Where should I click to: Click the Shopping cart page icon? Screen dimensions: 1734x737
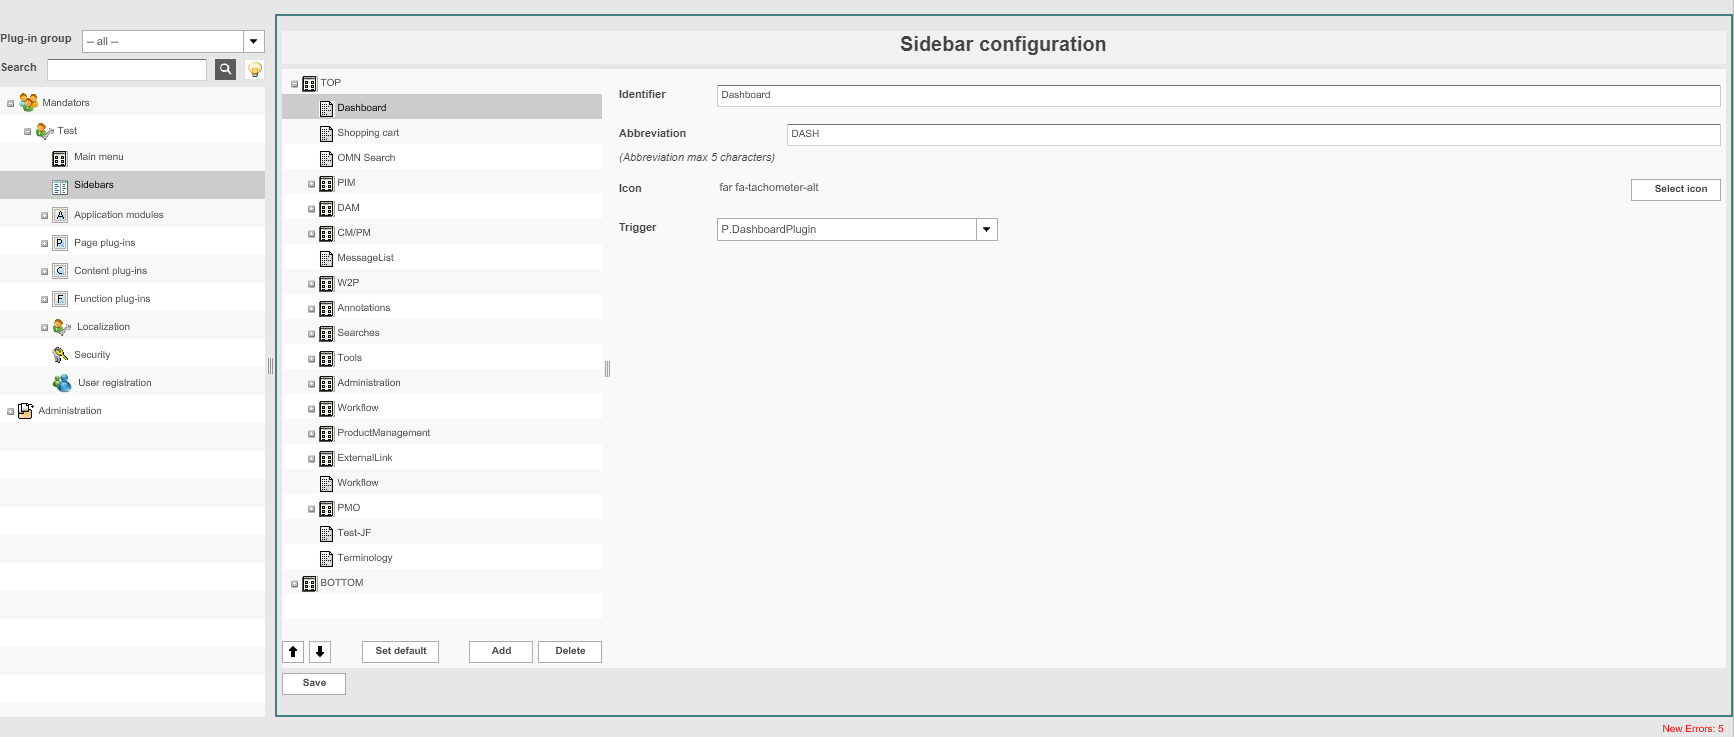[326, 133]
